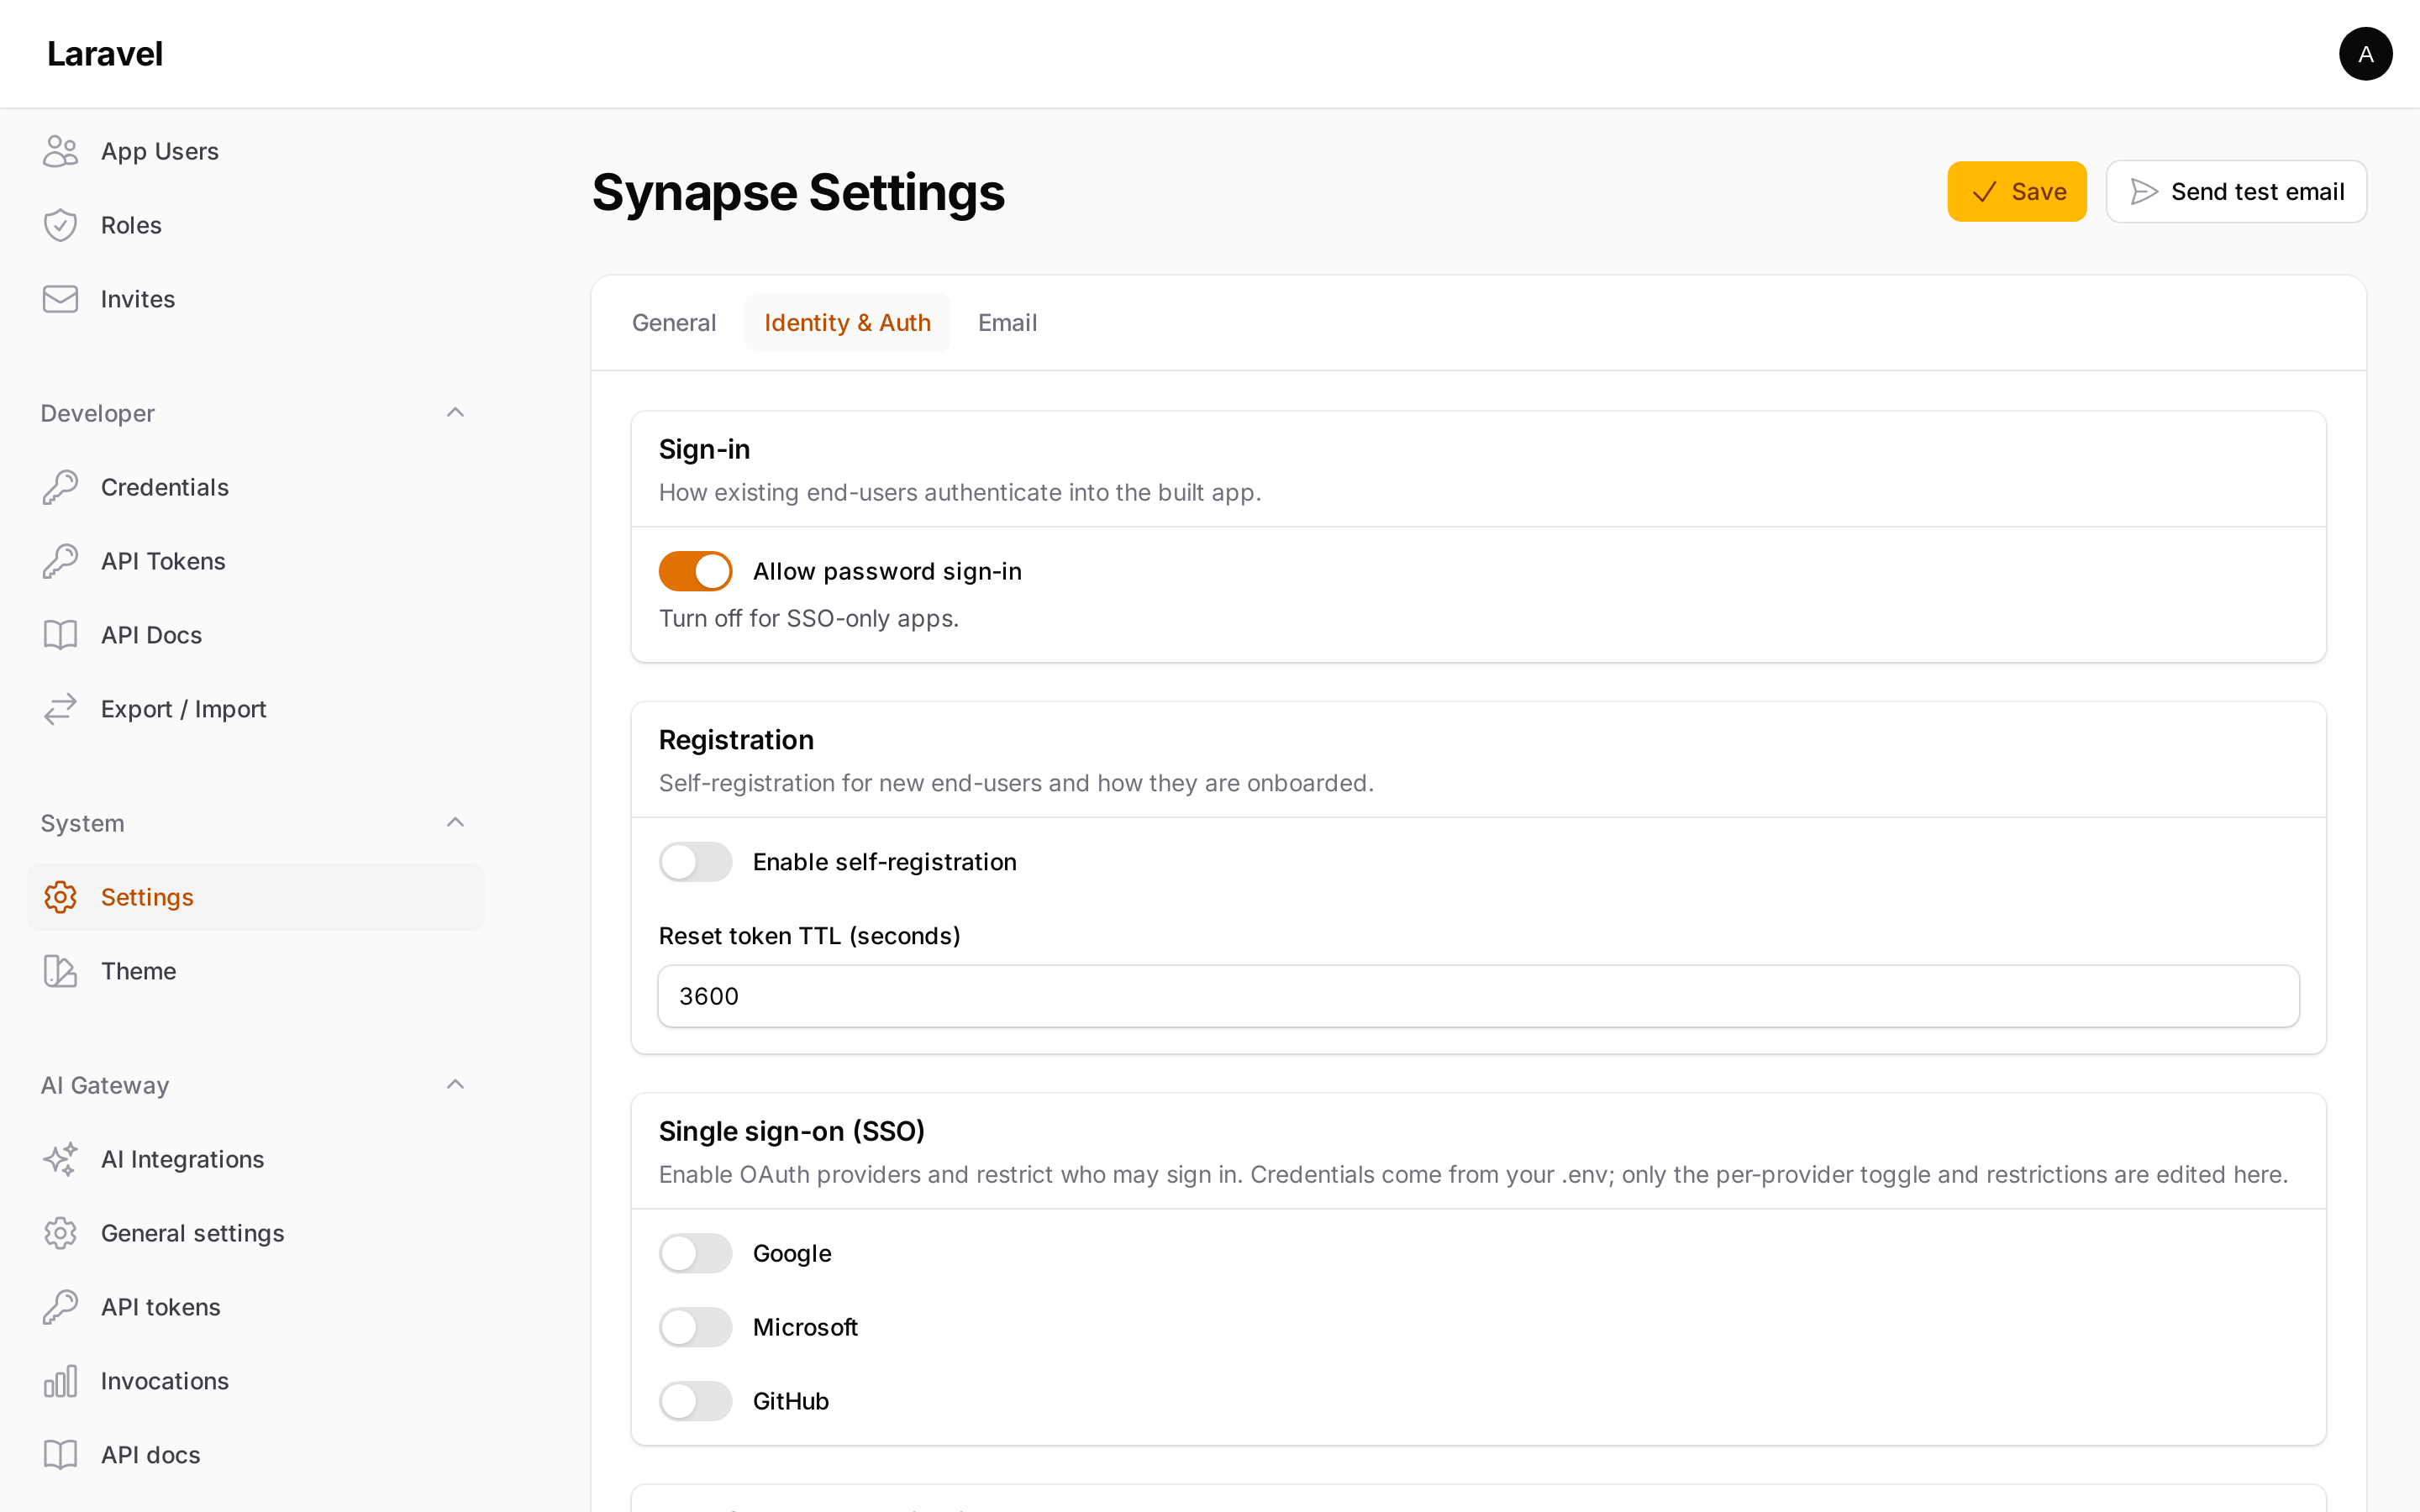Click the Sign-in section heading
Image resolution: width=2420 pixels, height=1512 pixels.
click(x=704, y=449)
